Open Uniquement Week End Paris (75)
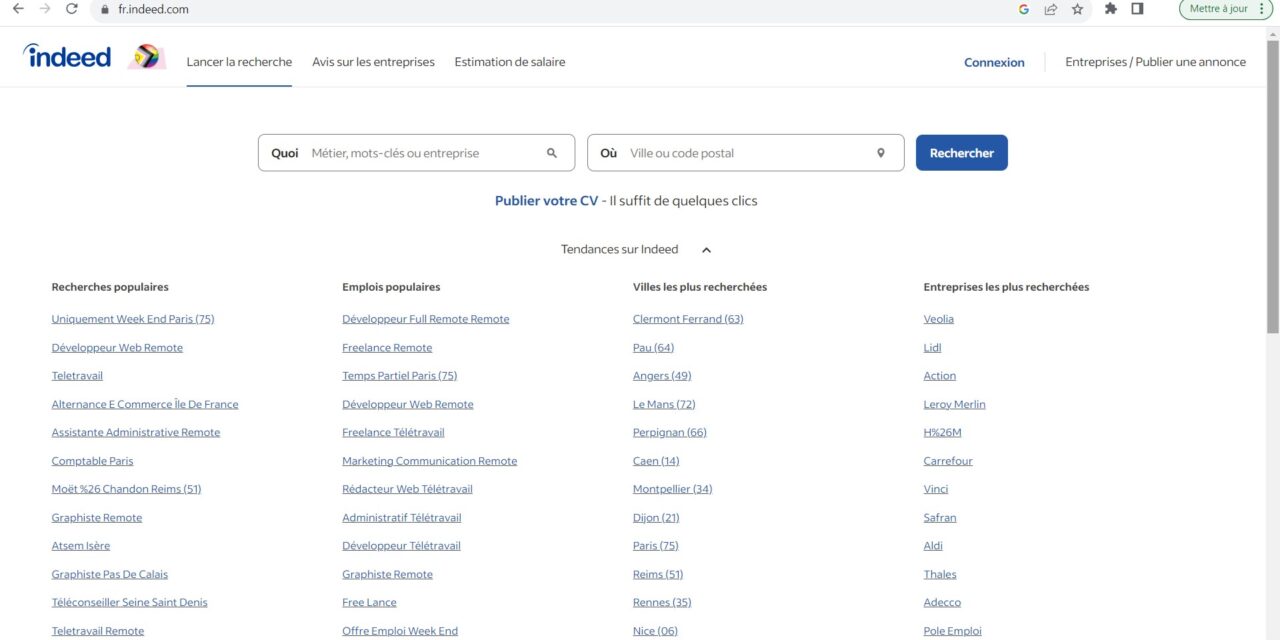Viewport: 1280px width, 640px height. [133, 319]
